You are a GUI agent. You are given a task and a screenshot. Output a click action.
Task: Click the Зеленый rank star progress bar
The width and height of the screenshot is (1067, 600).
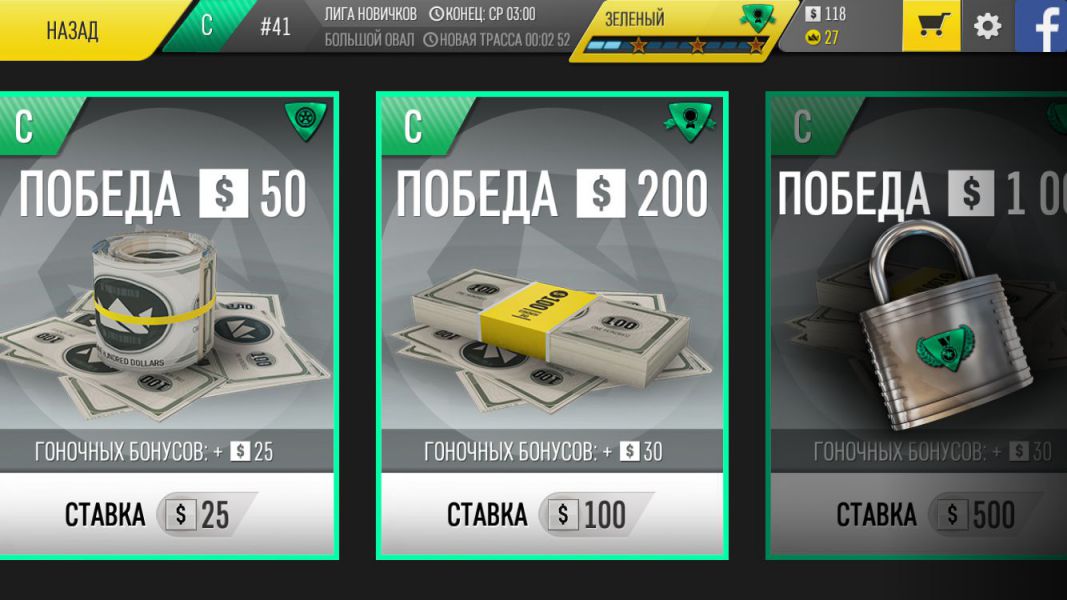(674, 46)
